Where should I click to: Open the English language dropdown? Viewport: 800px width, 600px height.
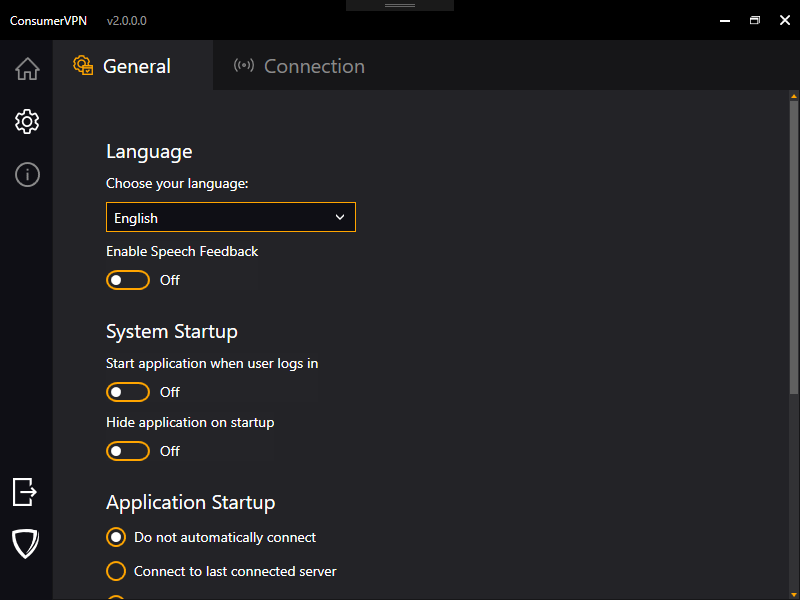[x=231, y=217]
